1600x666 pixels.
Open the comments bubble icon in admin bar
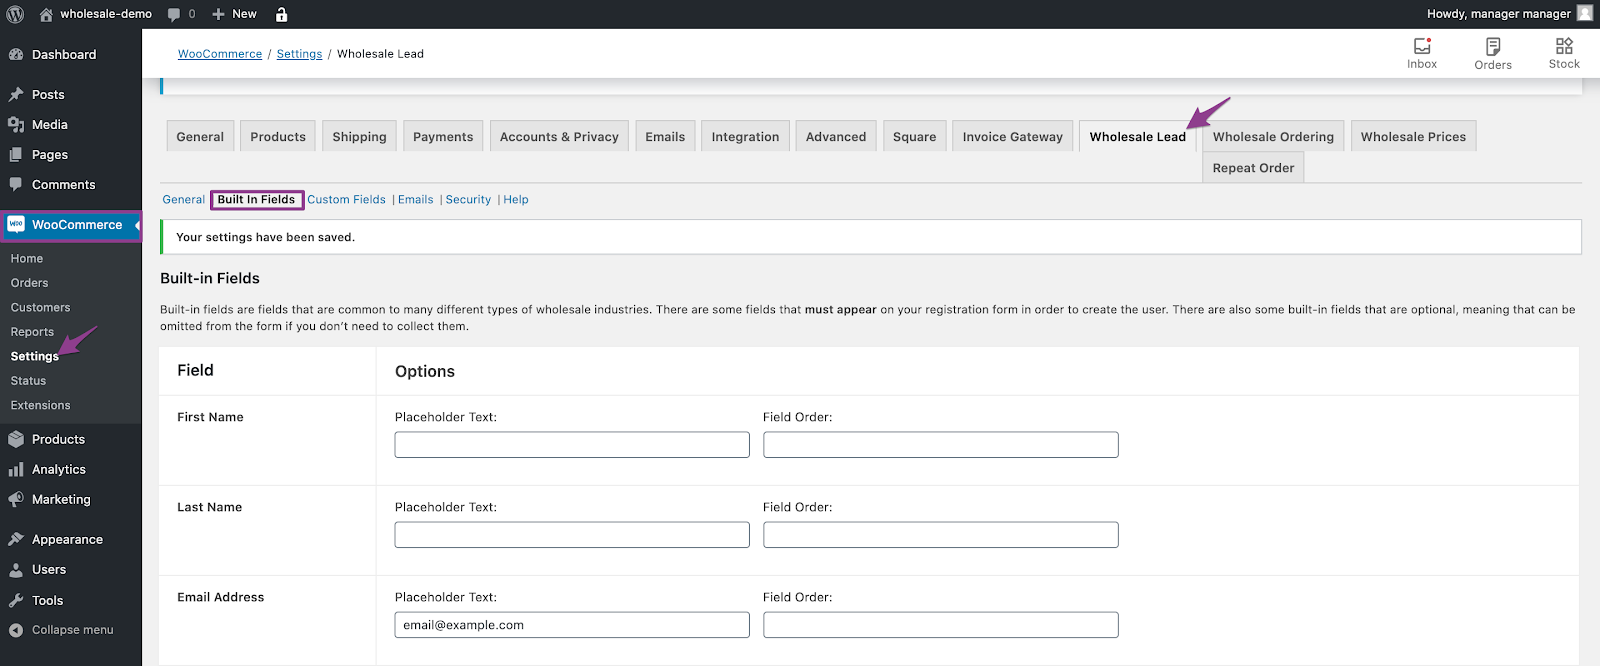click(x=174, y=14)
